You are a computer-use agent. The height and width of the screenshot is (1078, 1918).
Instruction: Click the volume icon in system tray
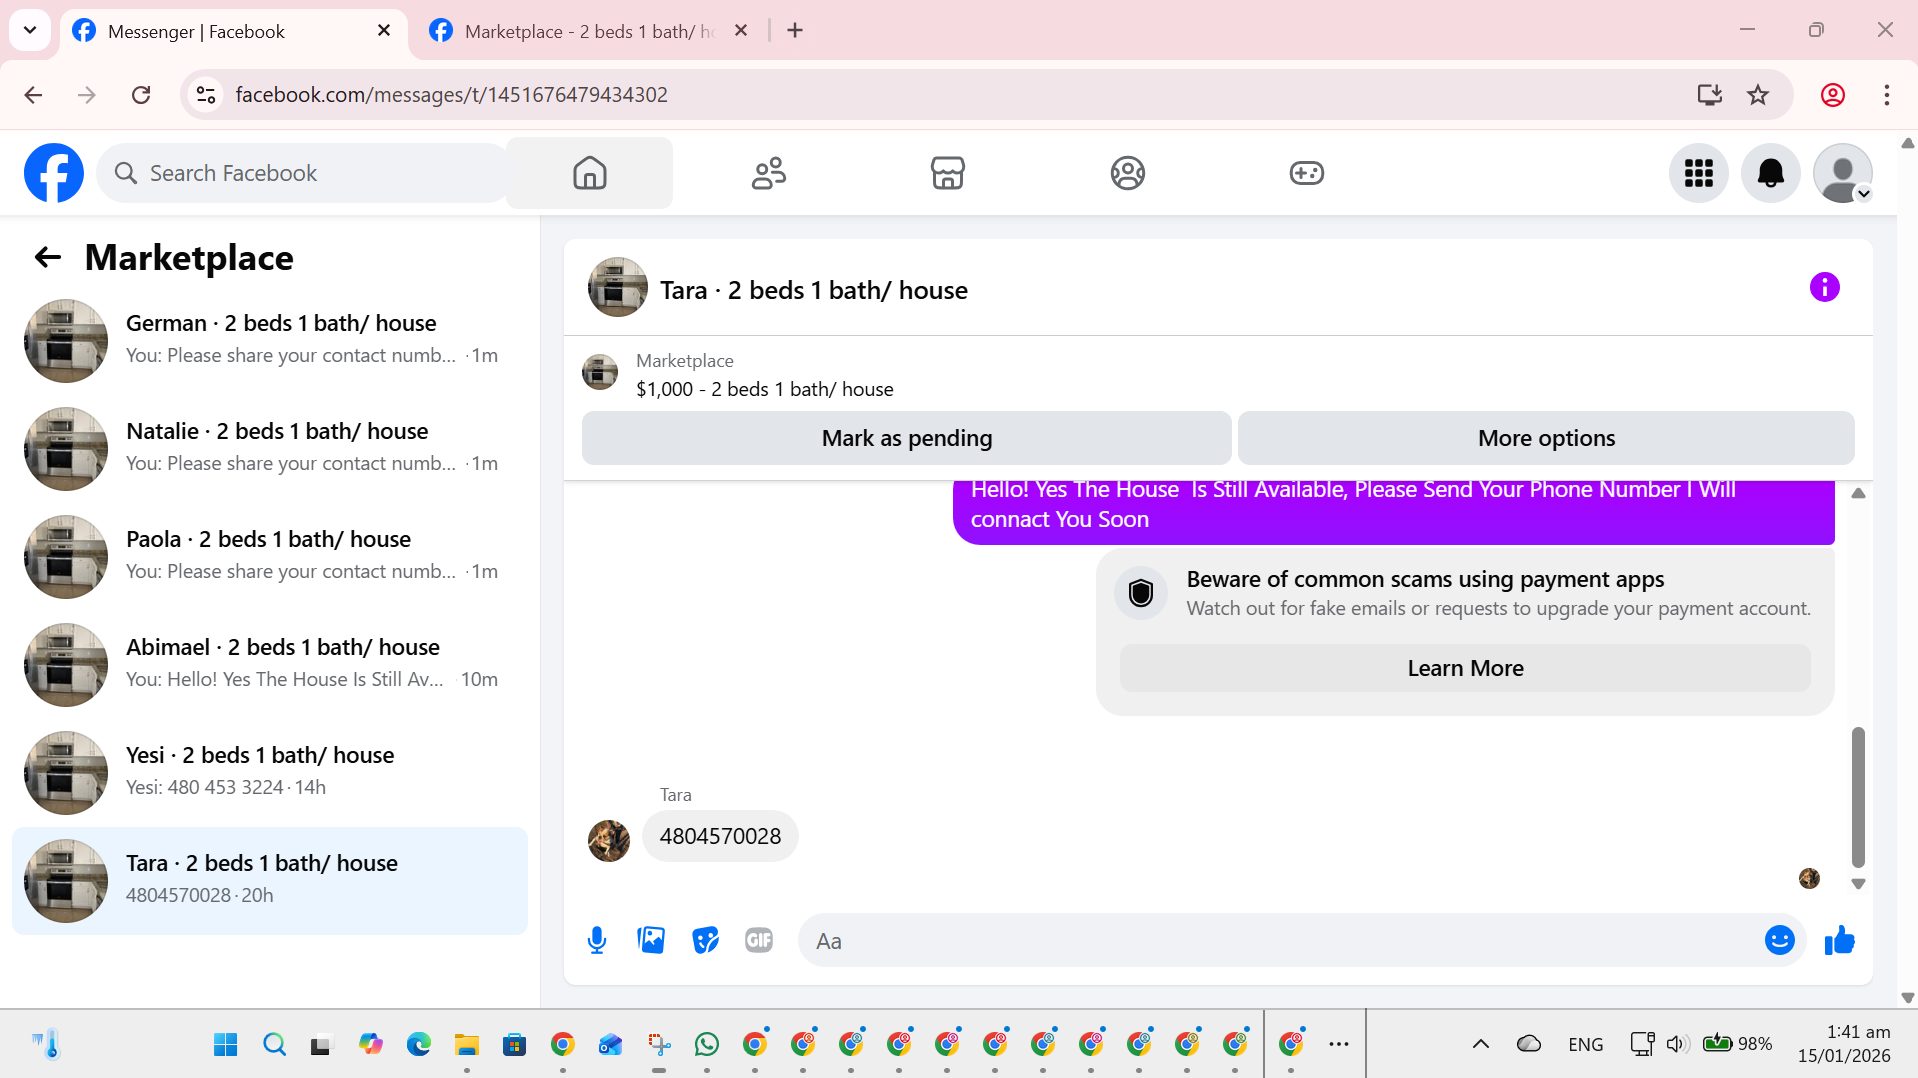click(1678, 1045)
